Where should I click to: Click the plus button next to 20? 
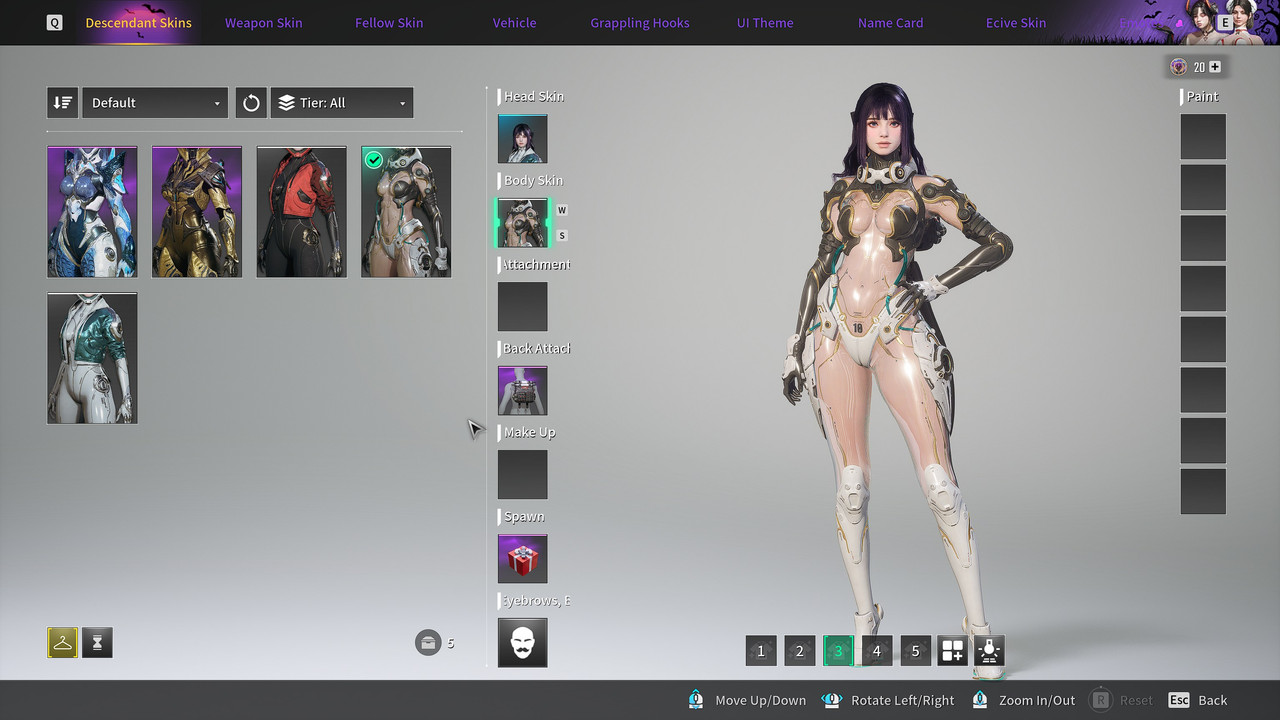click(1215, 67)
